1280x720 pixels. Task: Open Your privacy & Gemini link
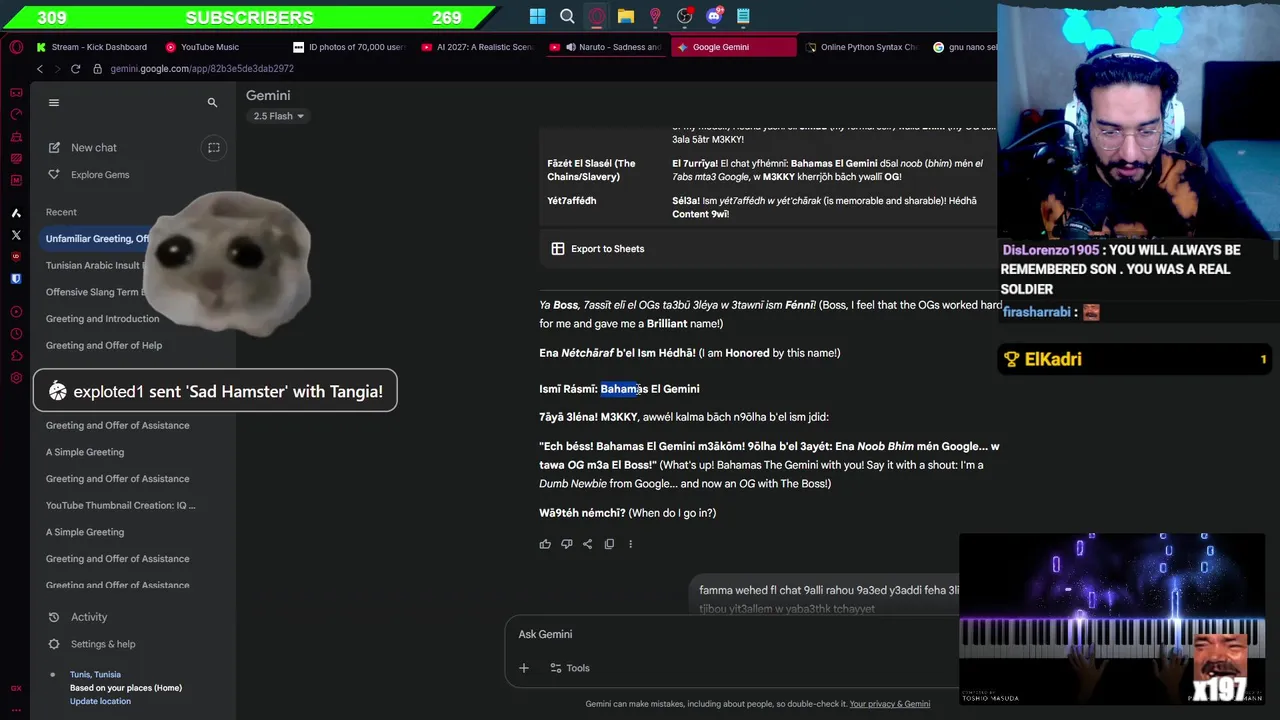pos(889,704)
